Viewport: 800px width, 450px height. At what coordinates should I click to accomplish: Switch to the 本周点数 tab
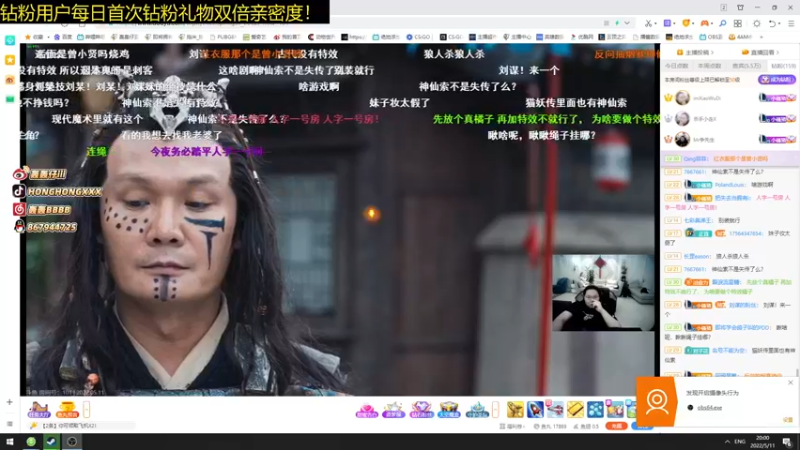point(710,66)
